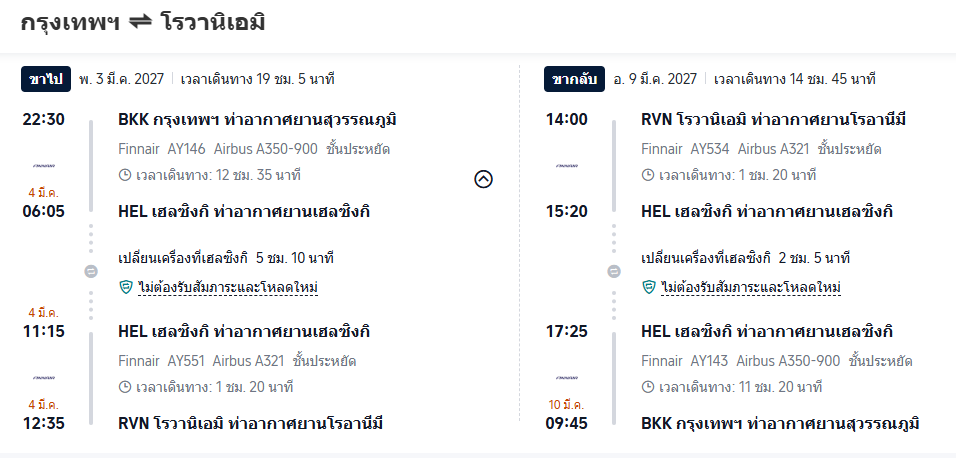Click the clock icon for the 12 ชม. 35 นาที duration
The width and height of the screenshot is (956, 458).
[124, 176]
